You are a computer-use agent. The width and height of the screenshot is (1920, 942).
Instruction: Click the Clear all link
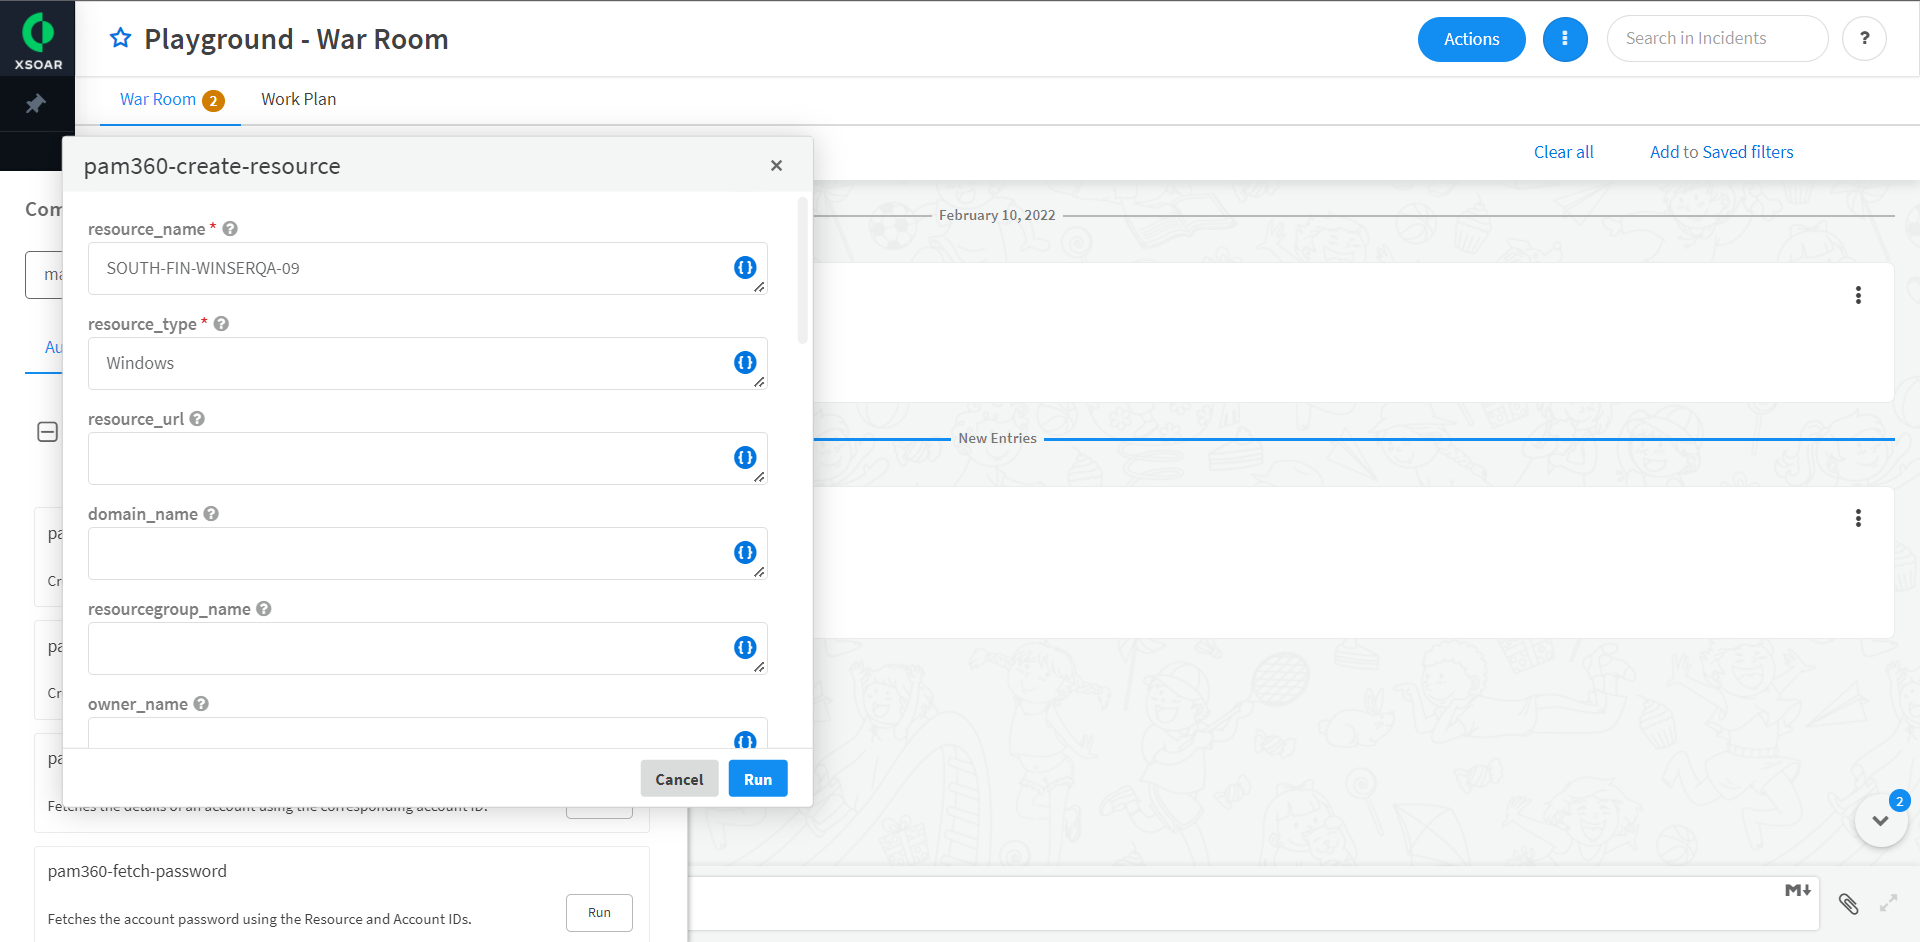coord(1563,152)
